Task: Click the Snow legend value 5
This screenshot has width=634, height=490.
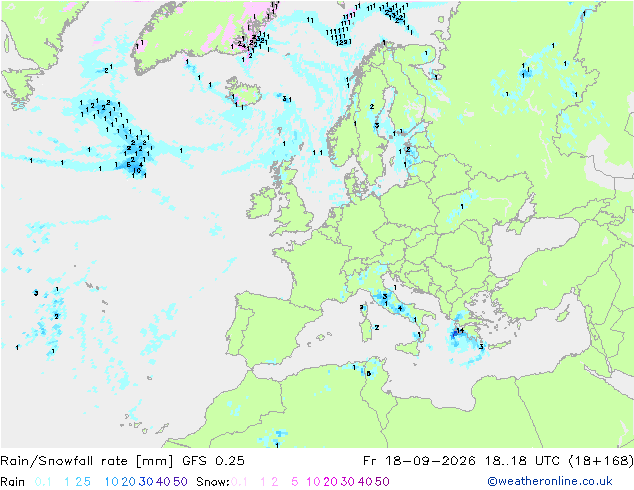Action: 294,482
